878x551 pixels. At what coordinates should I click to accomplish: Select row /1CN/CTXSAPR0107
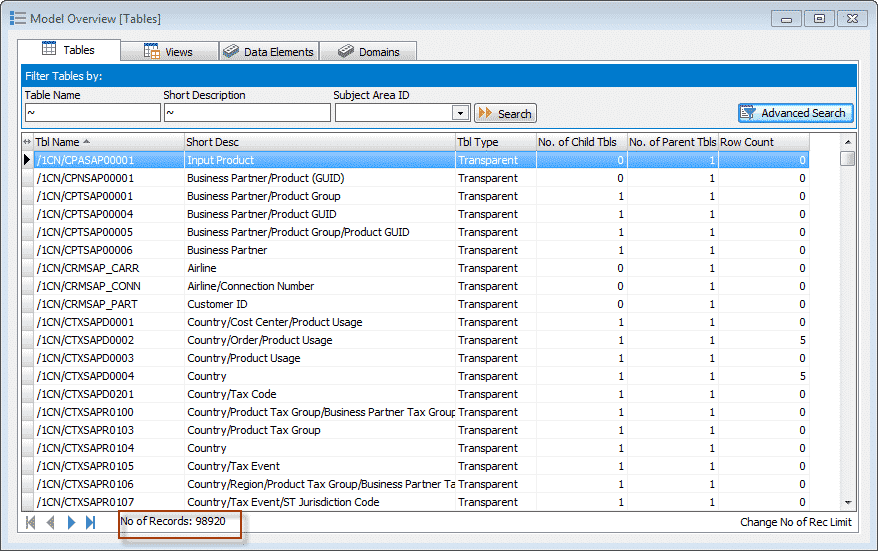[415, 502]
